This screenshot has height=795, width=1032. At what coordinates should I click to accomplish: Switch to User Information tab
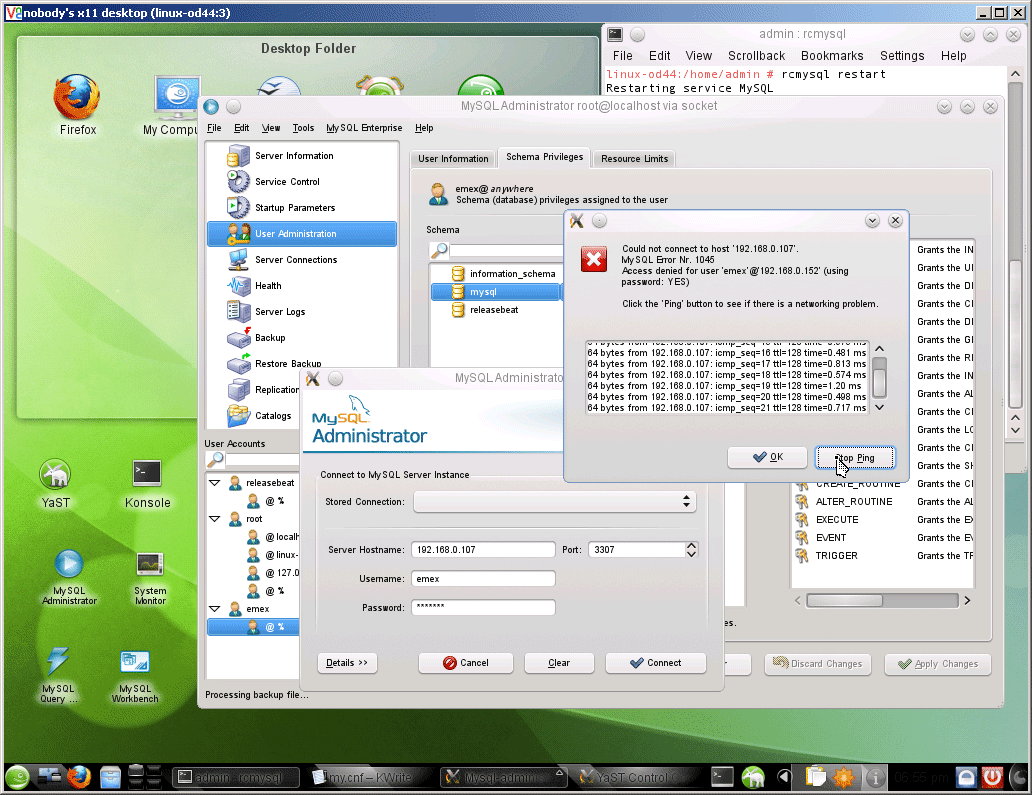tap(453, 159)
